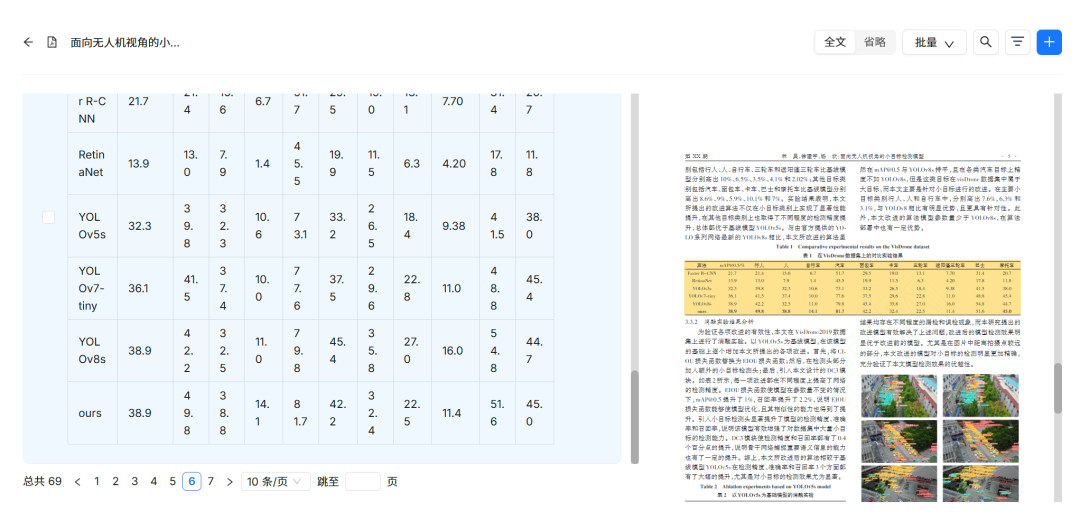Click the YOLOv5s row label
This screenshot has height=520, width=1080.
coord(92,226)
